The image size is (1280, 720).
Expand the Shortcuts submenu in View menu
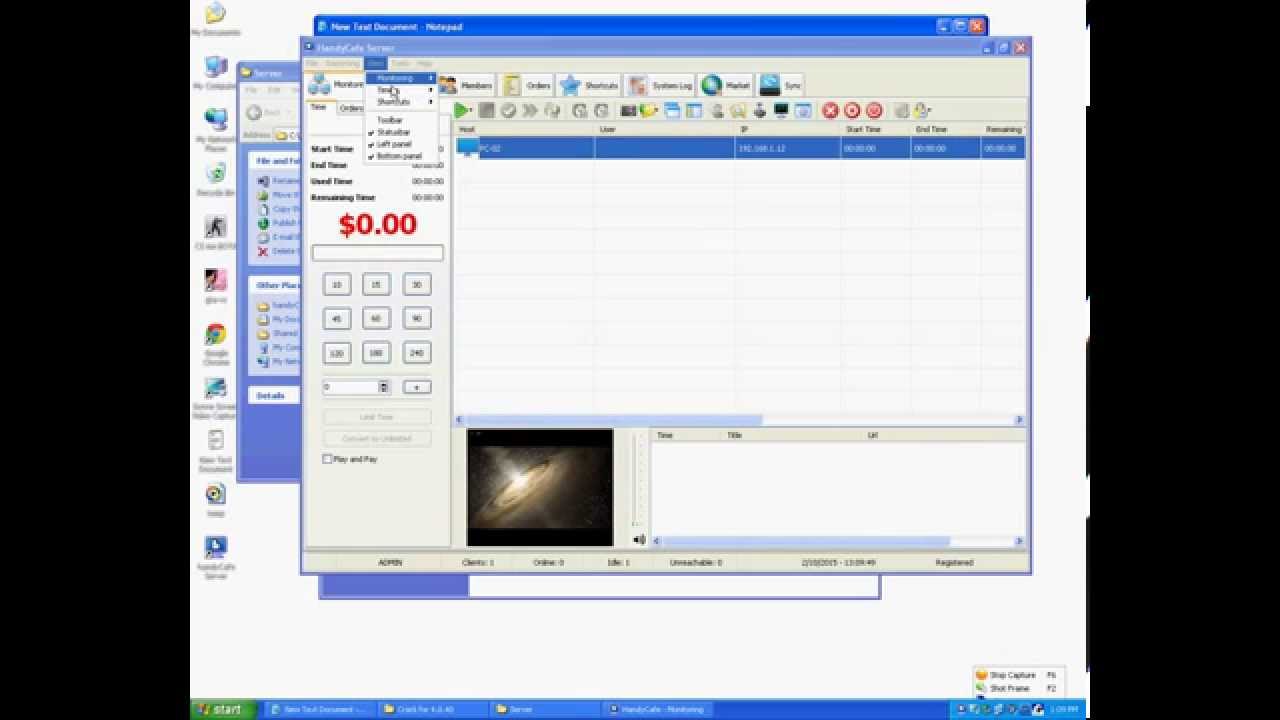click(x=401, y=102)
